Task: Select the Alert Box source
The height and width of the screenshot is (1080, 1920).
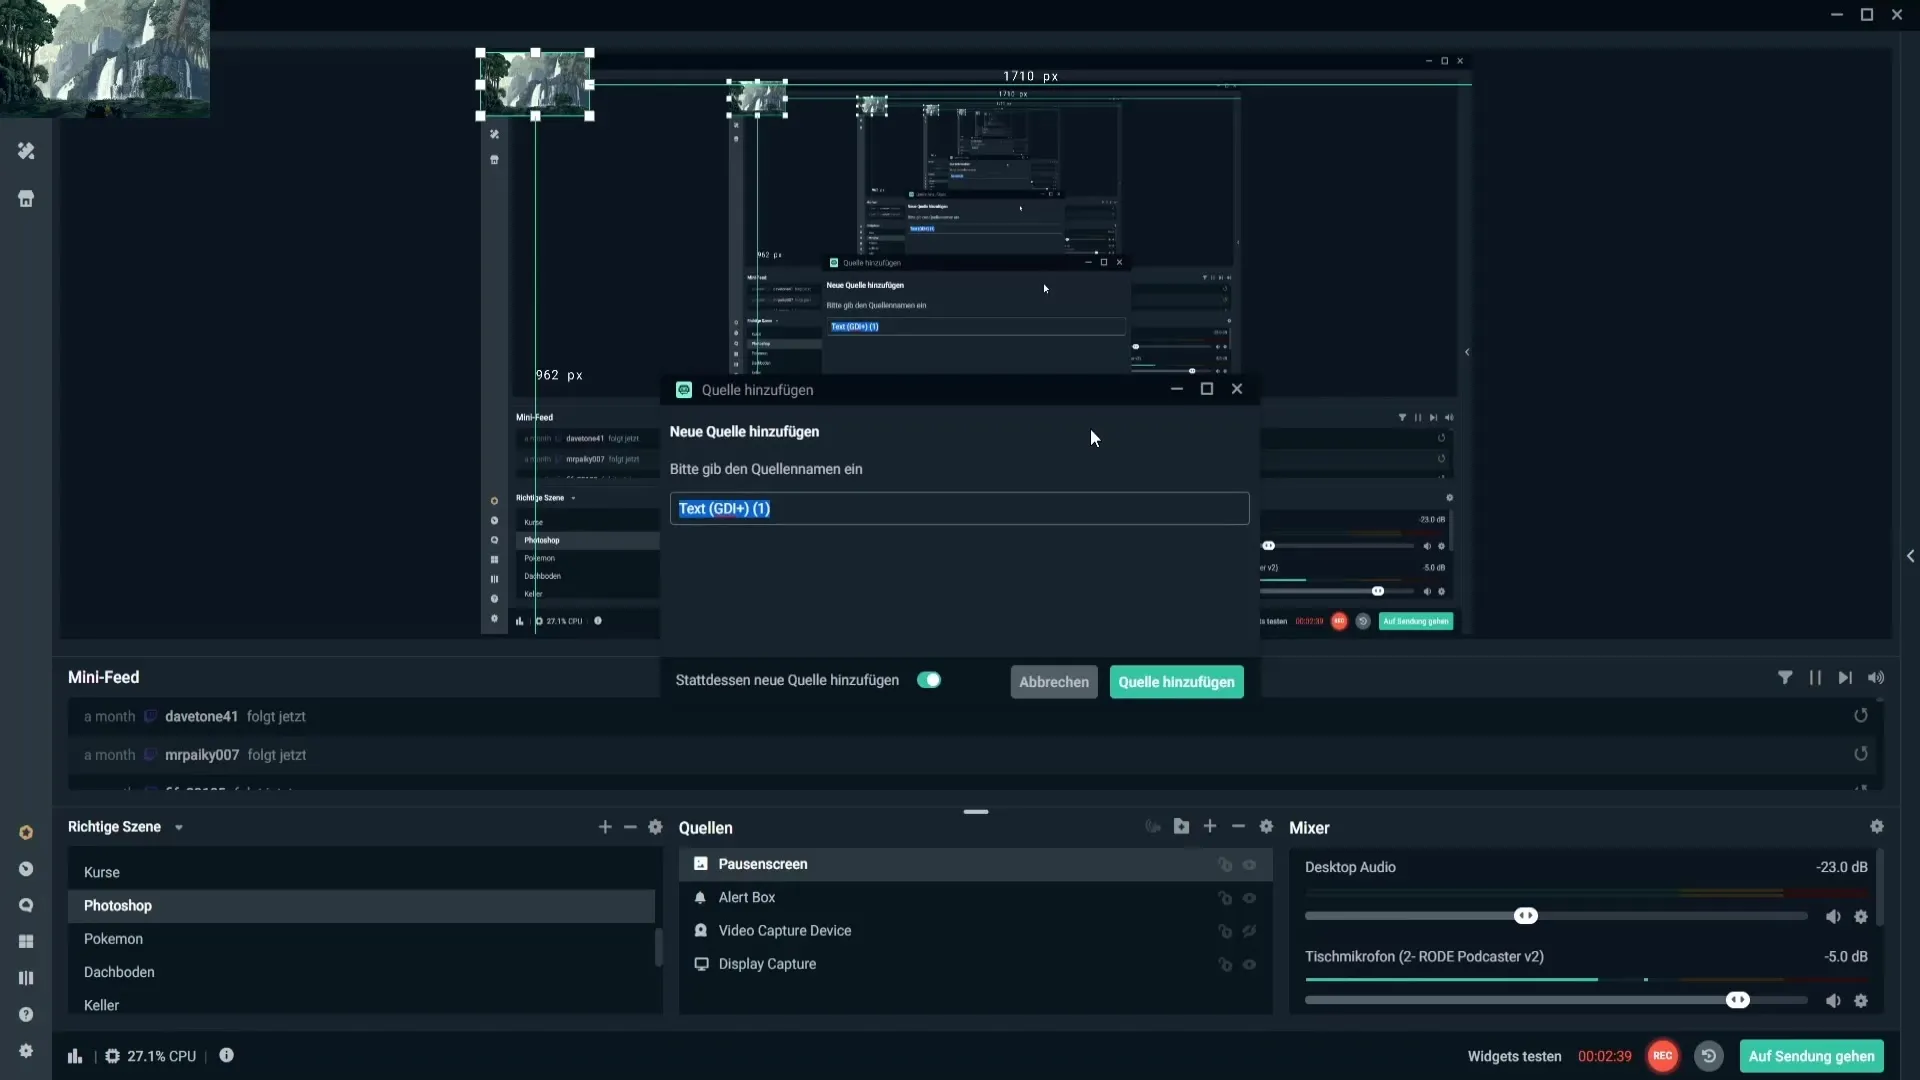Action: pos(975,898)
